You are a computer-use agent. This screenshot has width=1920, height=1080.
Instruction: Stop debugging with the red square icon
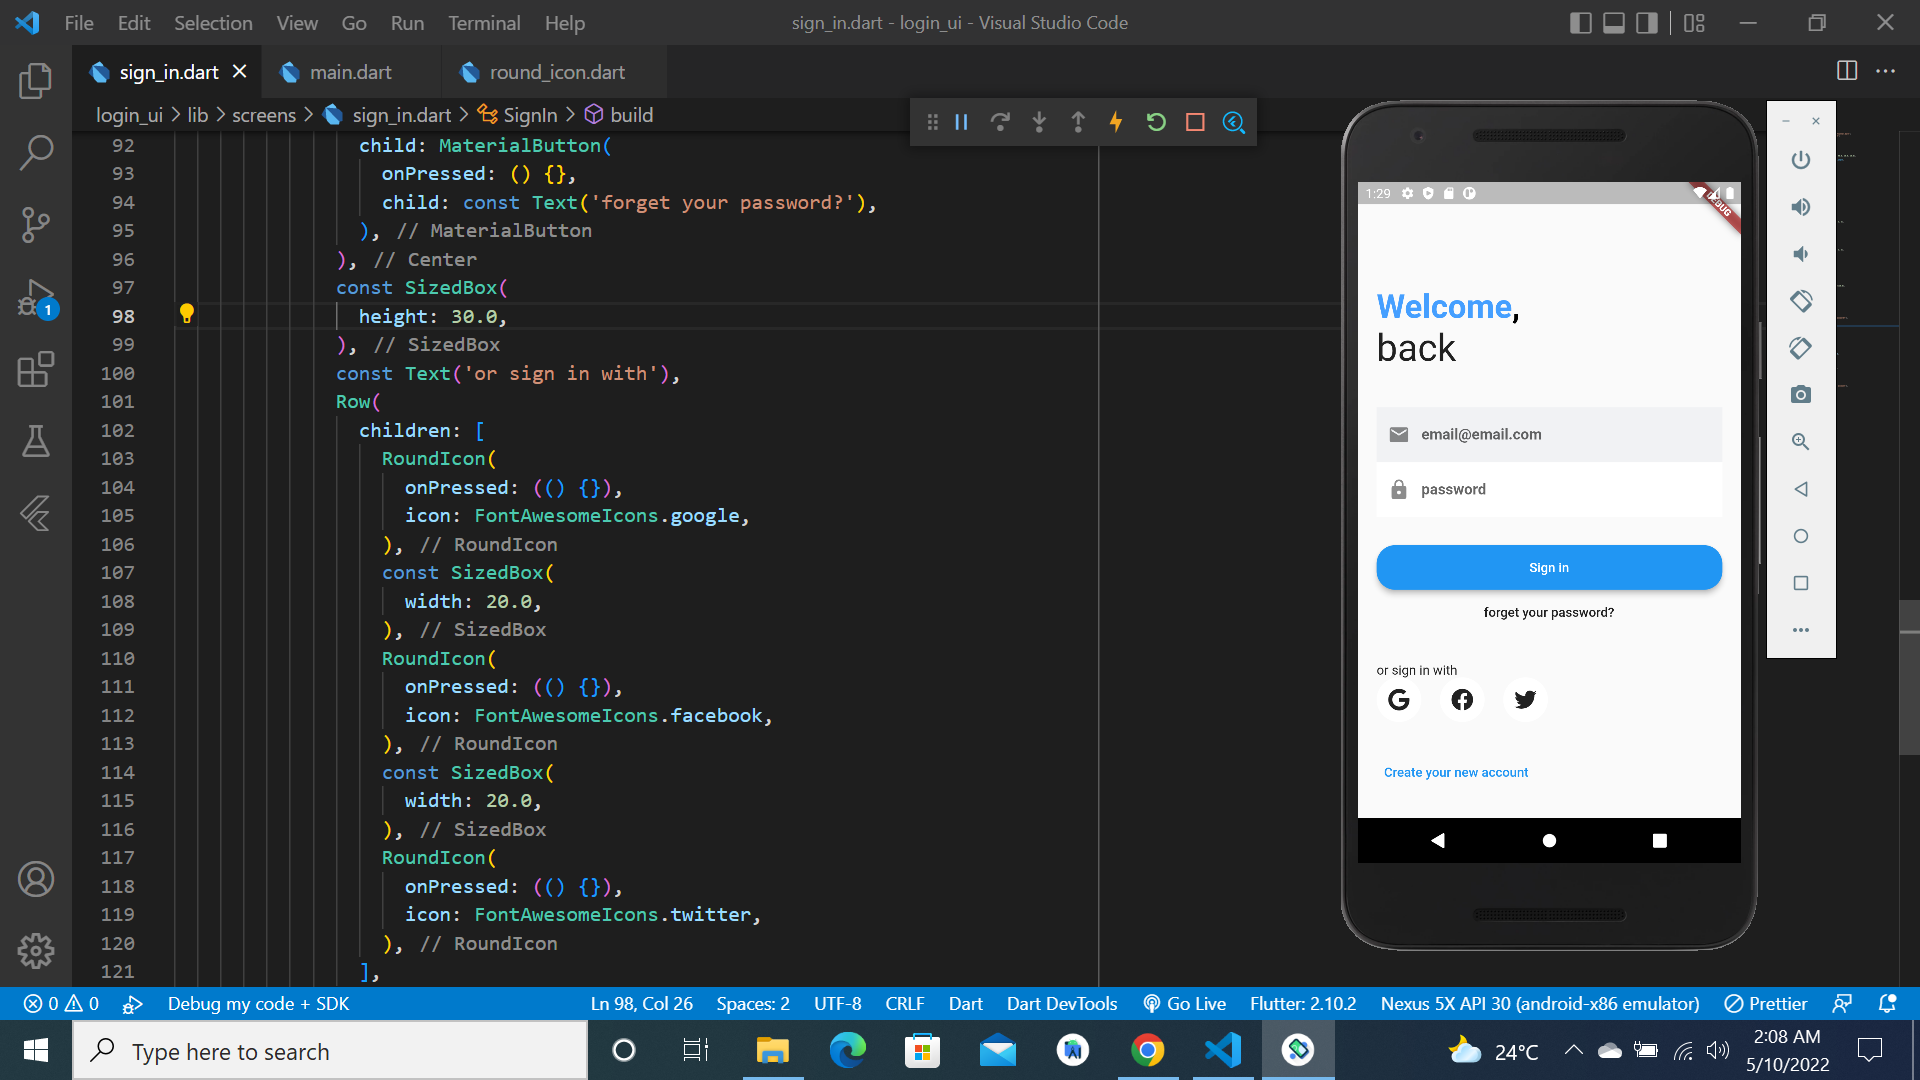(1196, 121)
